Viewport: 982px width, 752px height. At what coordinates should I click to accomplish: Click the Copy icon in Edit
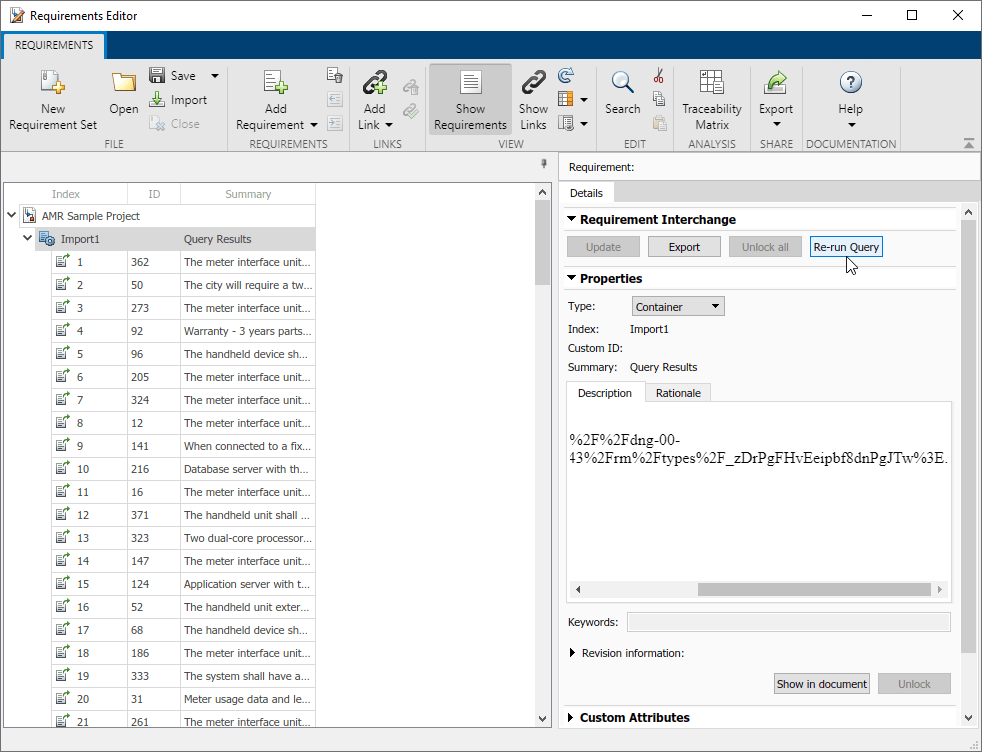pos(659,99)
